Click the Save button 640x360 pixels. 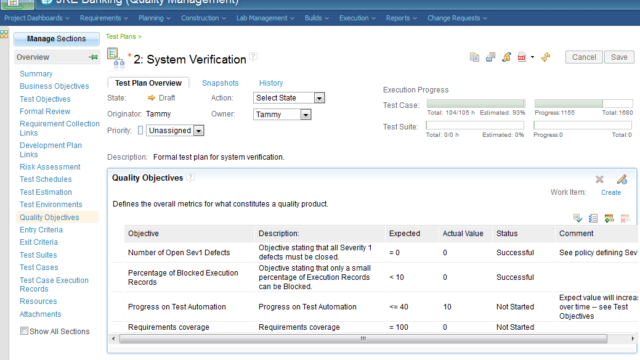[619, 57]
